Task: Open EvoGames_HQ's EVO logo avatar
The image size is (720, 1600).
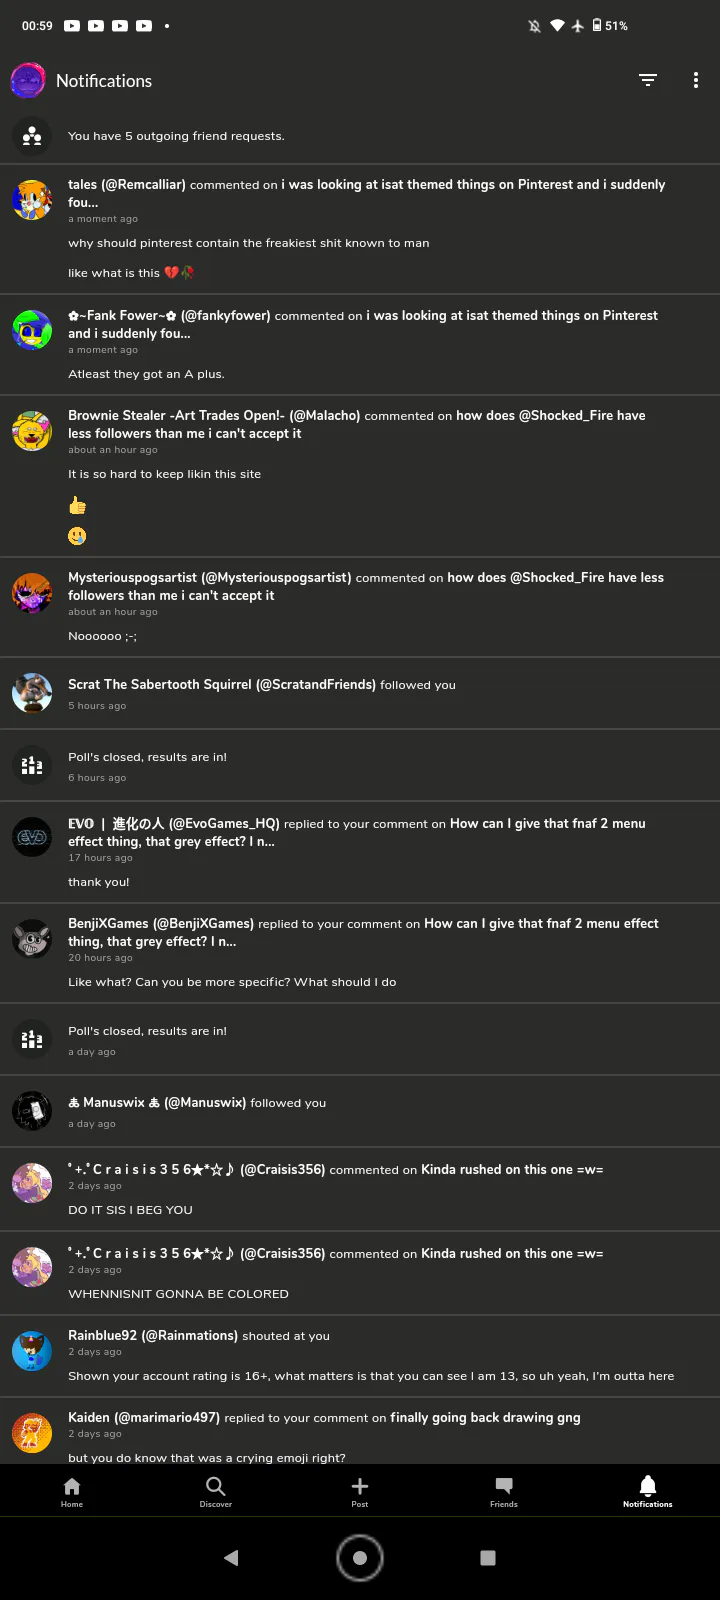Action: coord(32,837)
